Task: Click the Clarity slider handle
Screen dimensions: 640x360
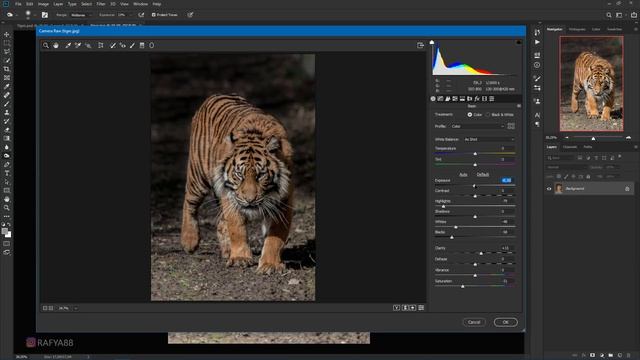Action: [x=481, y=253]
